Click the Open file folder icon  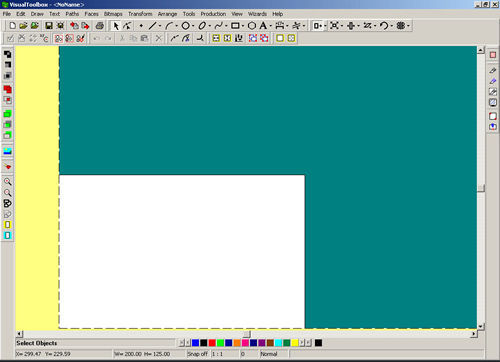23,26
